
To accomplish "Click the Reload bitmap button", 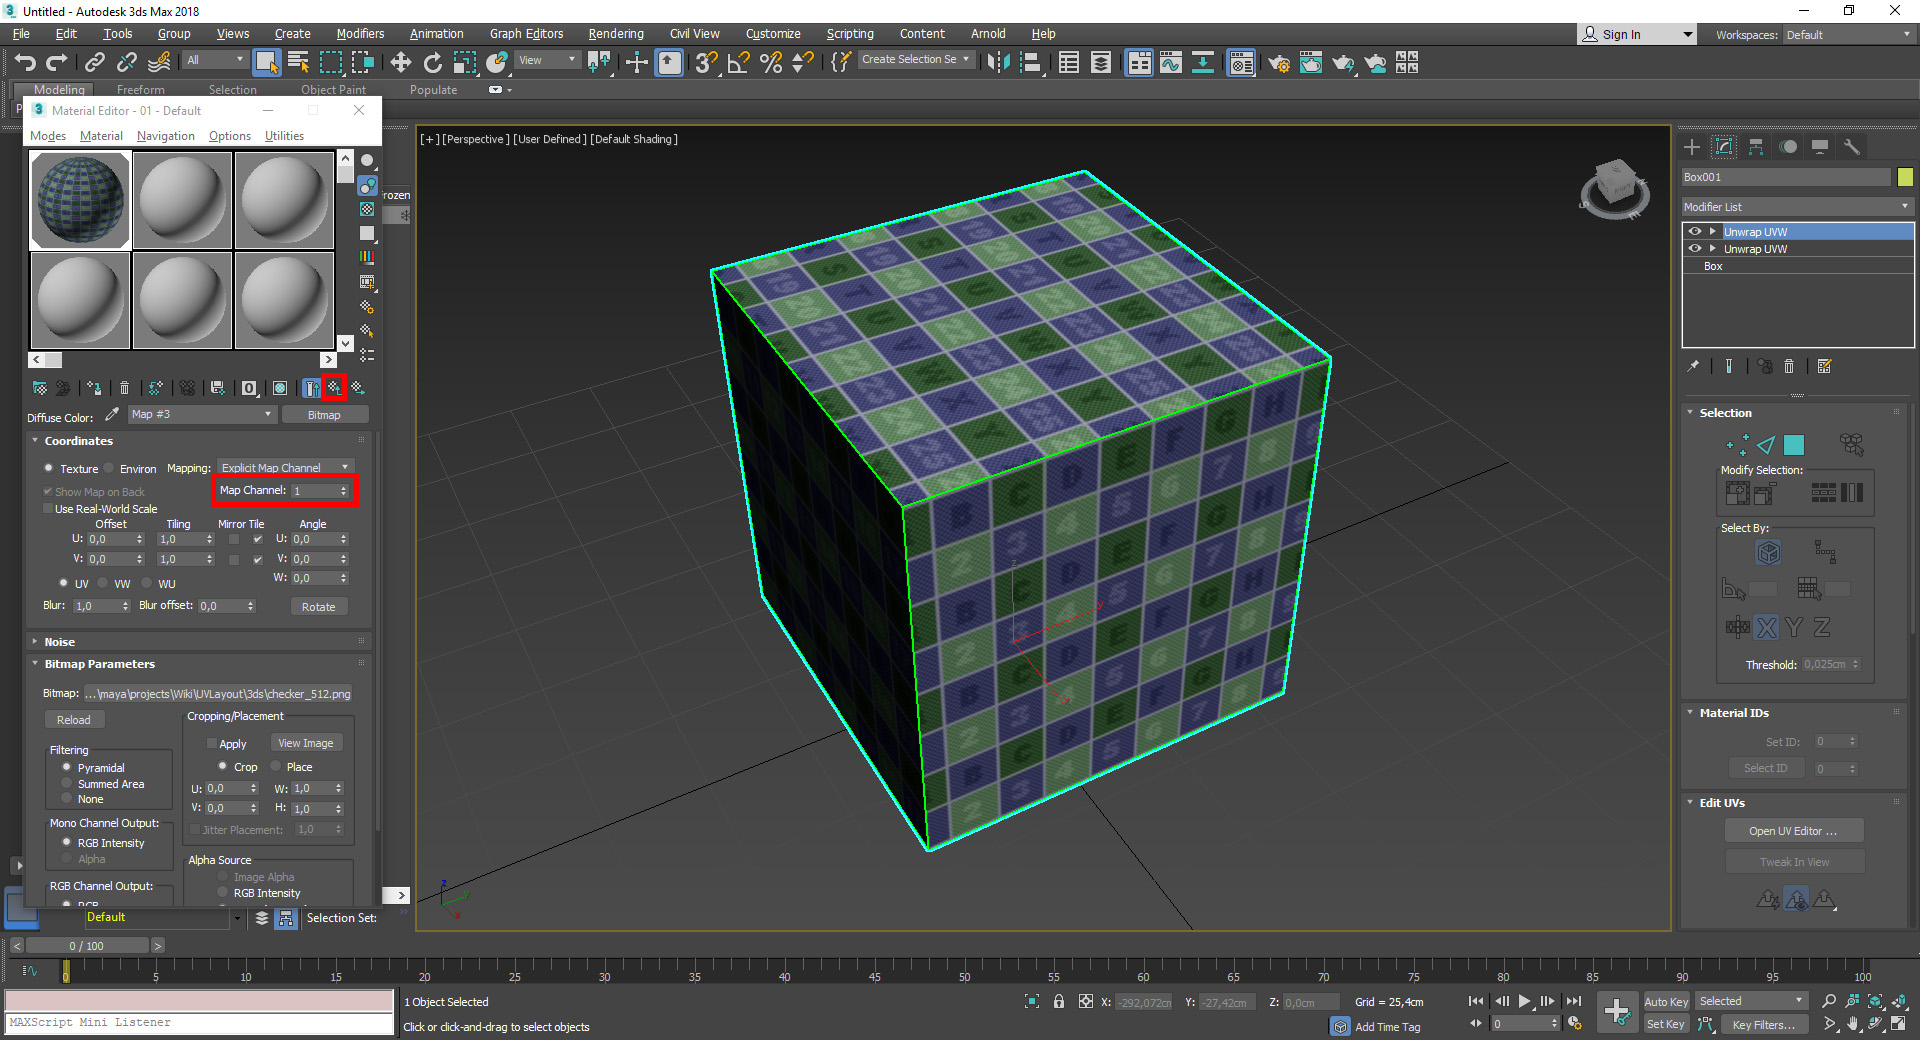I will [73, 720].
